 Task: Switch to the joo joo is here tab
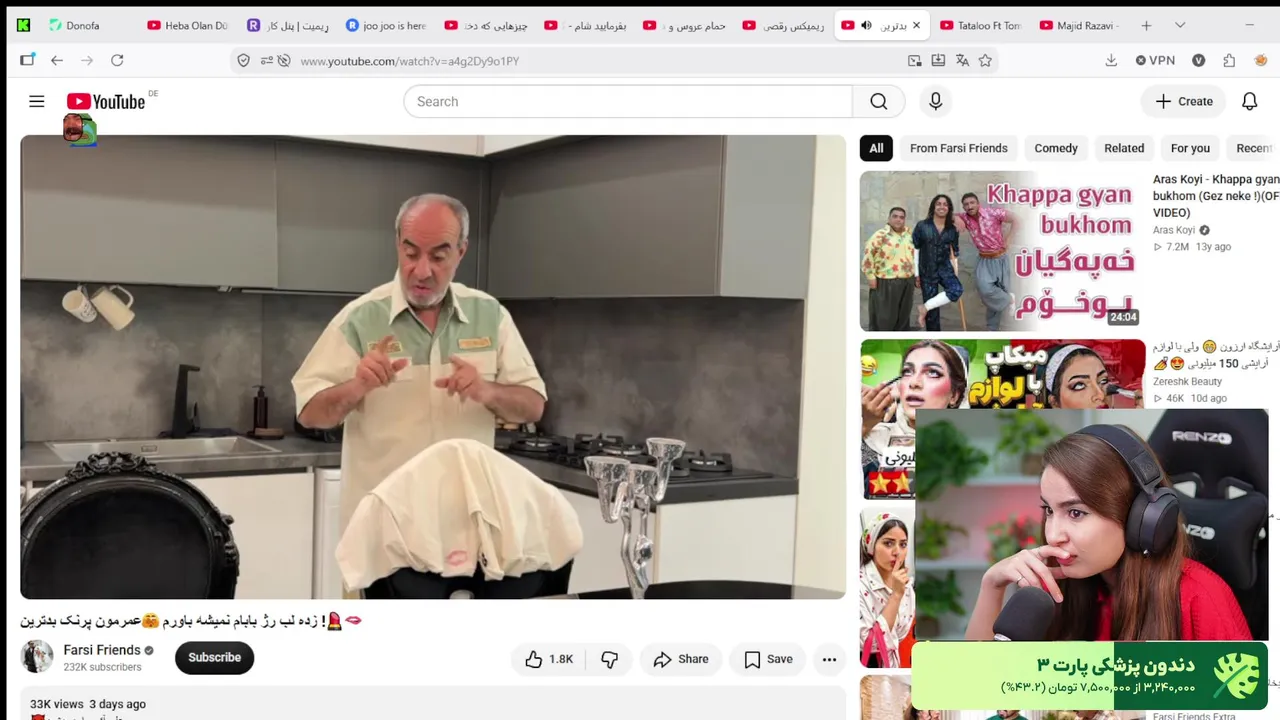click(386, 26)
